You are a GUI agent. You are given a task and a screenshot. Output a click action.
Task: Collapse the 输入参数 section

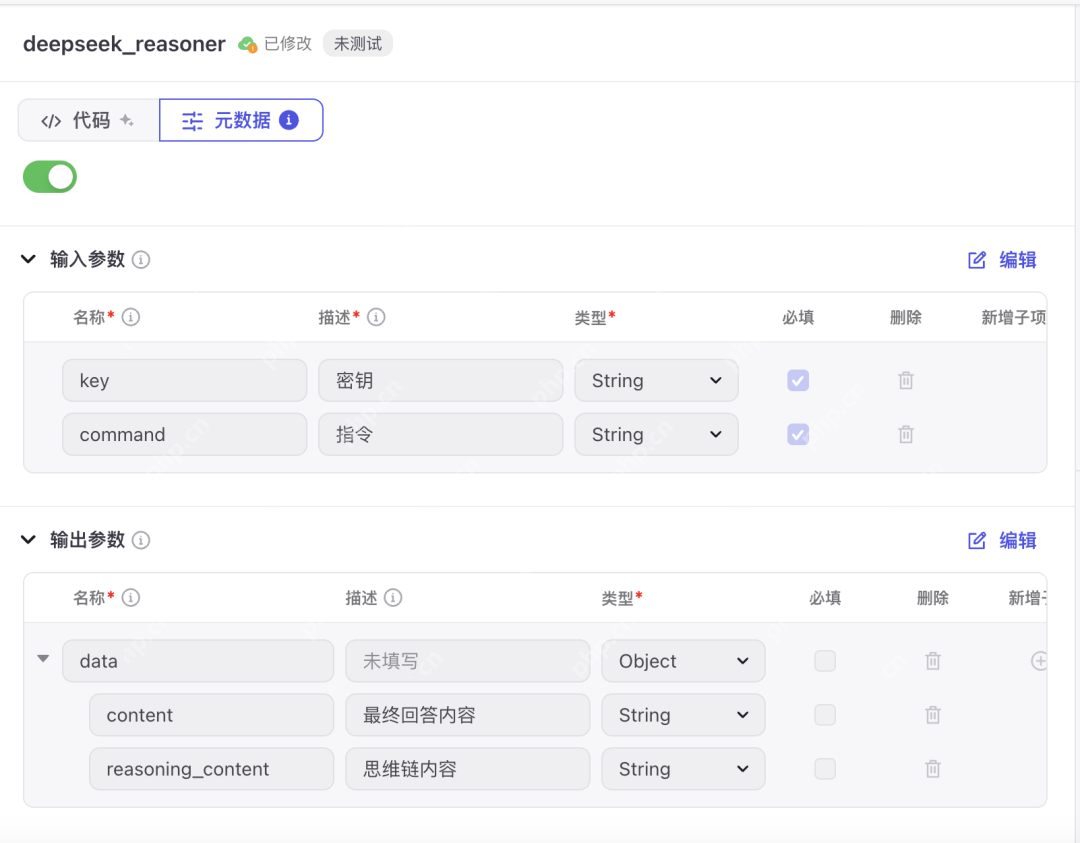28,260
